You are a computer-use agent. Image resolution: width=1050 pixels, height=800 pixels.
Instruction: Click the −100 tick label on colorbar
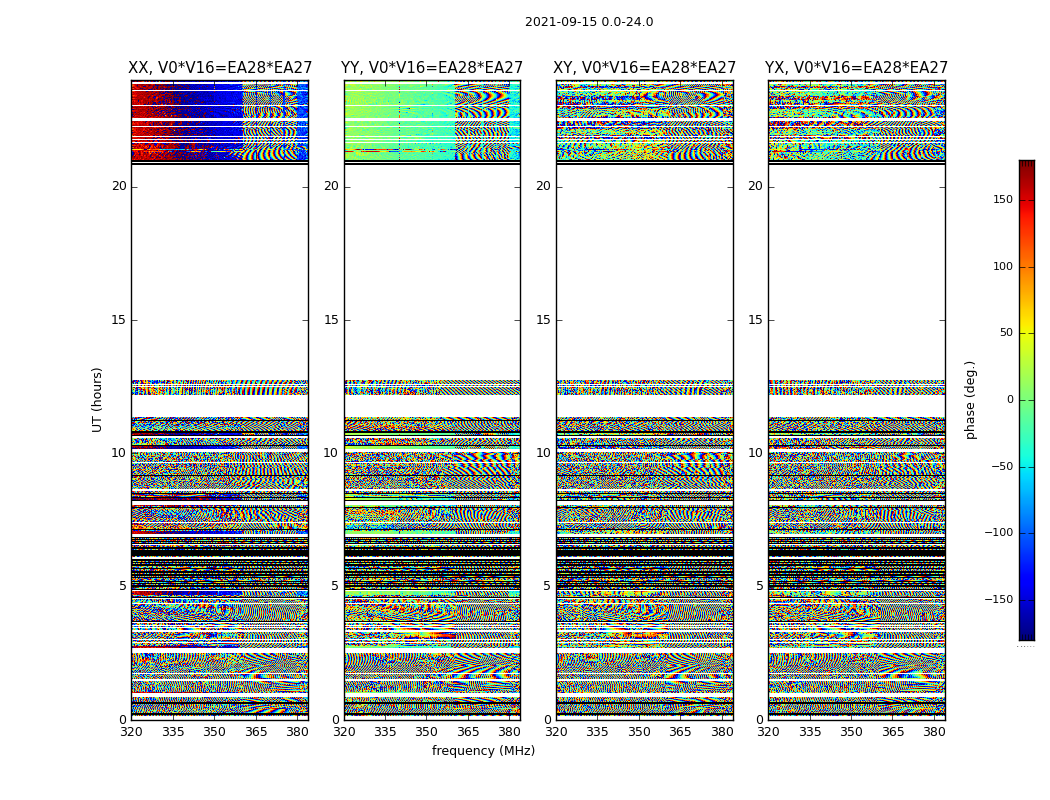(x=998, y=532)
